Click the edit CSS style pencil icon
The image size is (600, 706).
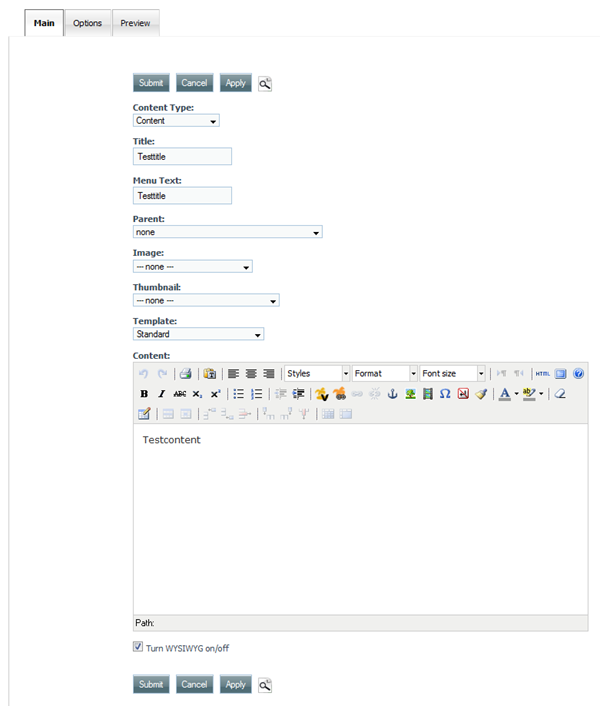144,414
